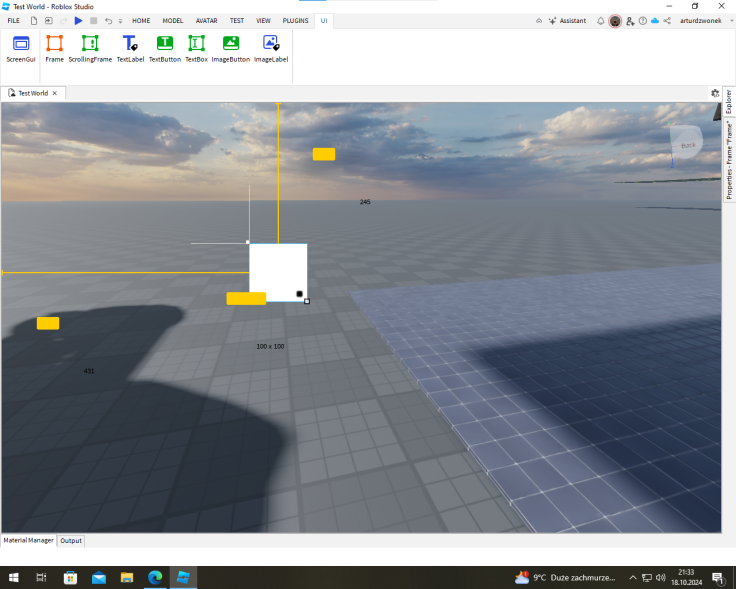Open Task View on the taskbar

click(x=41, y=577)
